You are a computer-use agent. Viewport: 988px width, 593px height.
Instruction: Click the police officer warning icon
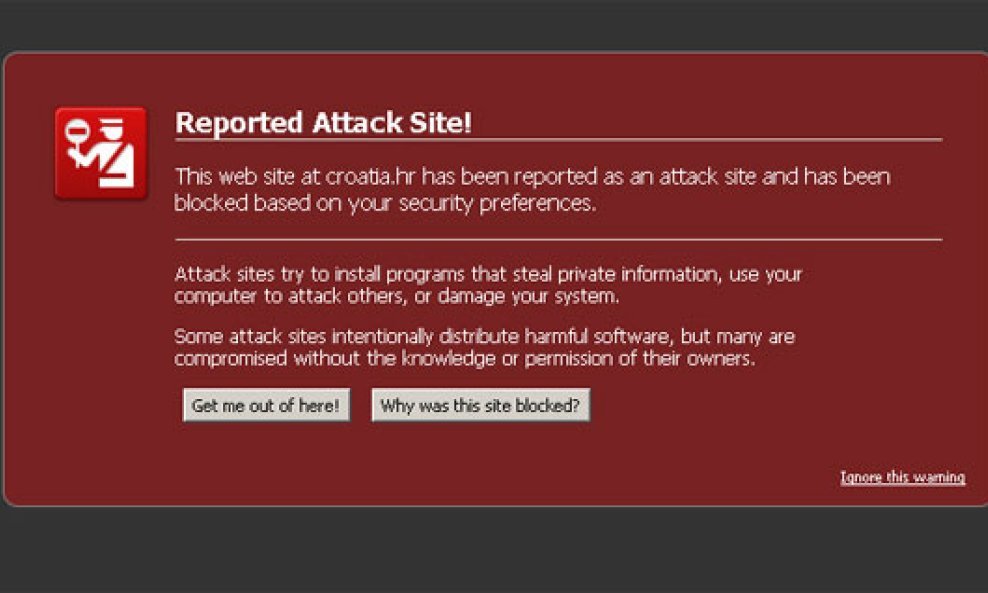[100, 153]
